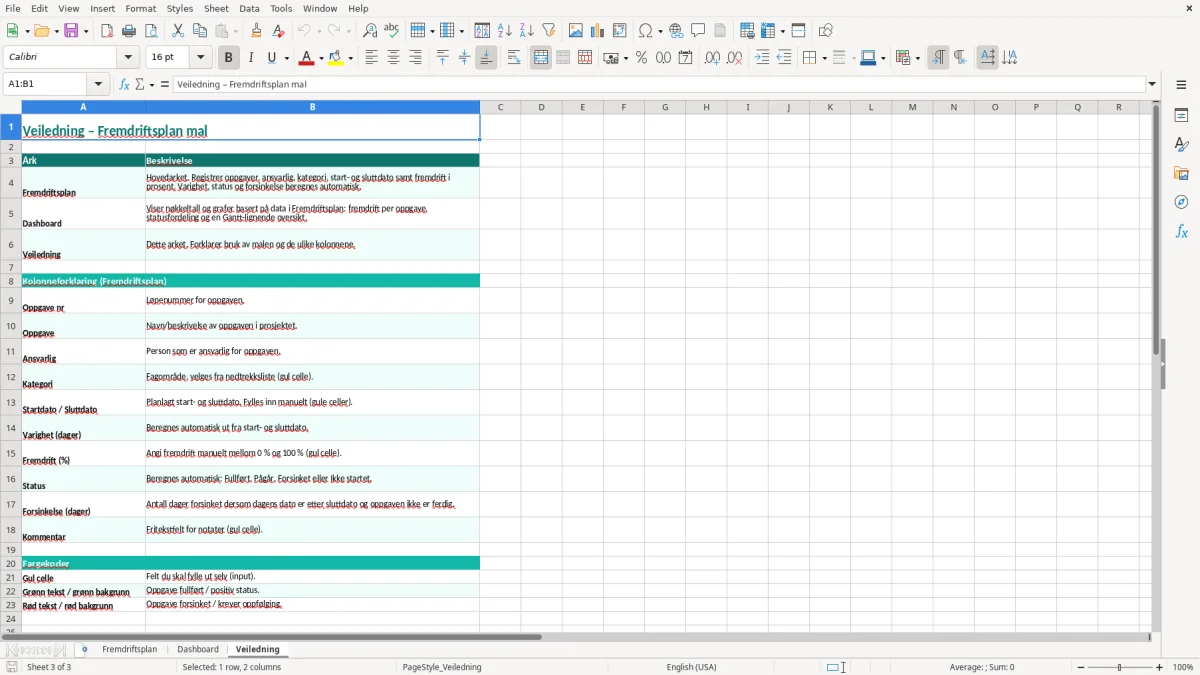This screenshot has height=675, width=1200.
Task: Run the spelling check
Action: pyautogui.click(x=392, y=31)
